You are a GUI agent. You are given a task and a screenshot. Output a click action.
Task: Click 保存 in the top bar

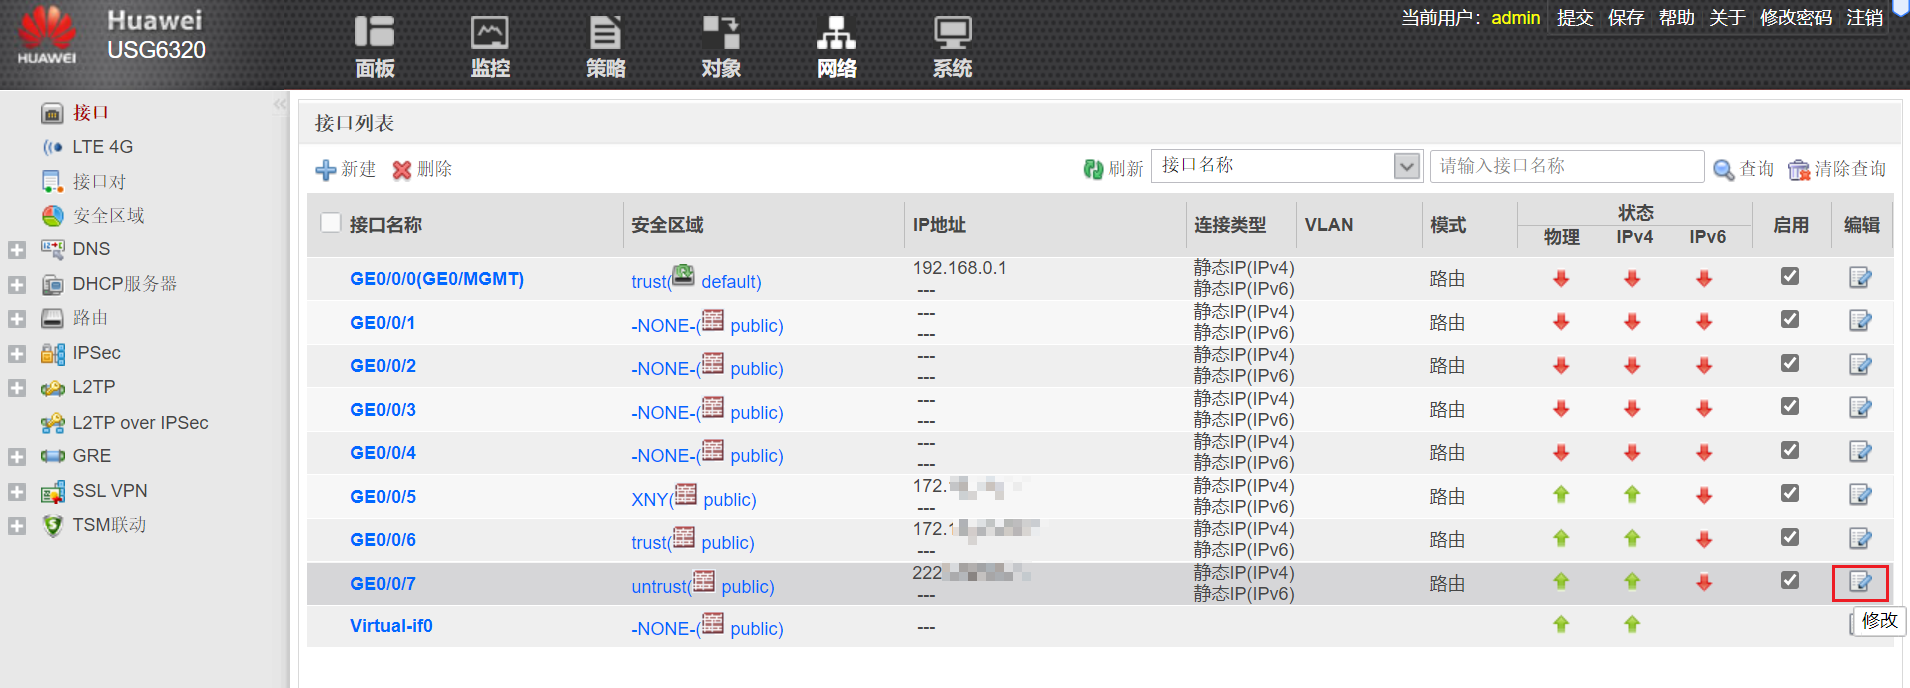[1626, 18]
